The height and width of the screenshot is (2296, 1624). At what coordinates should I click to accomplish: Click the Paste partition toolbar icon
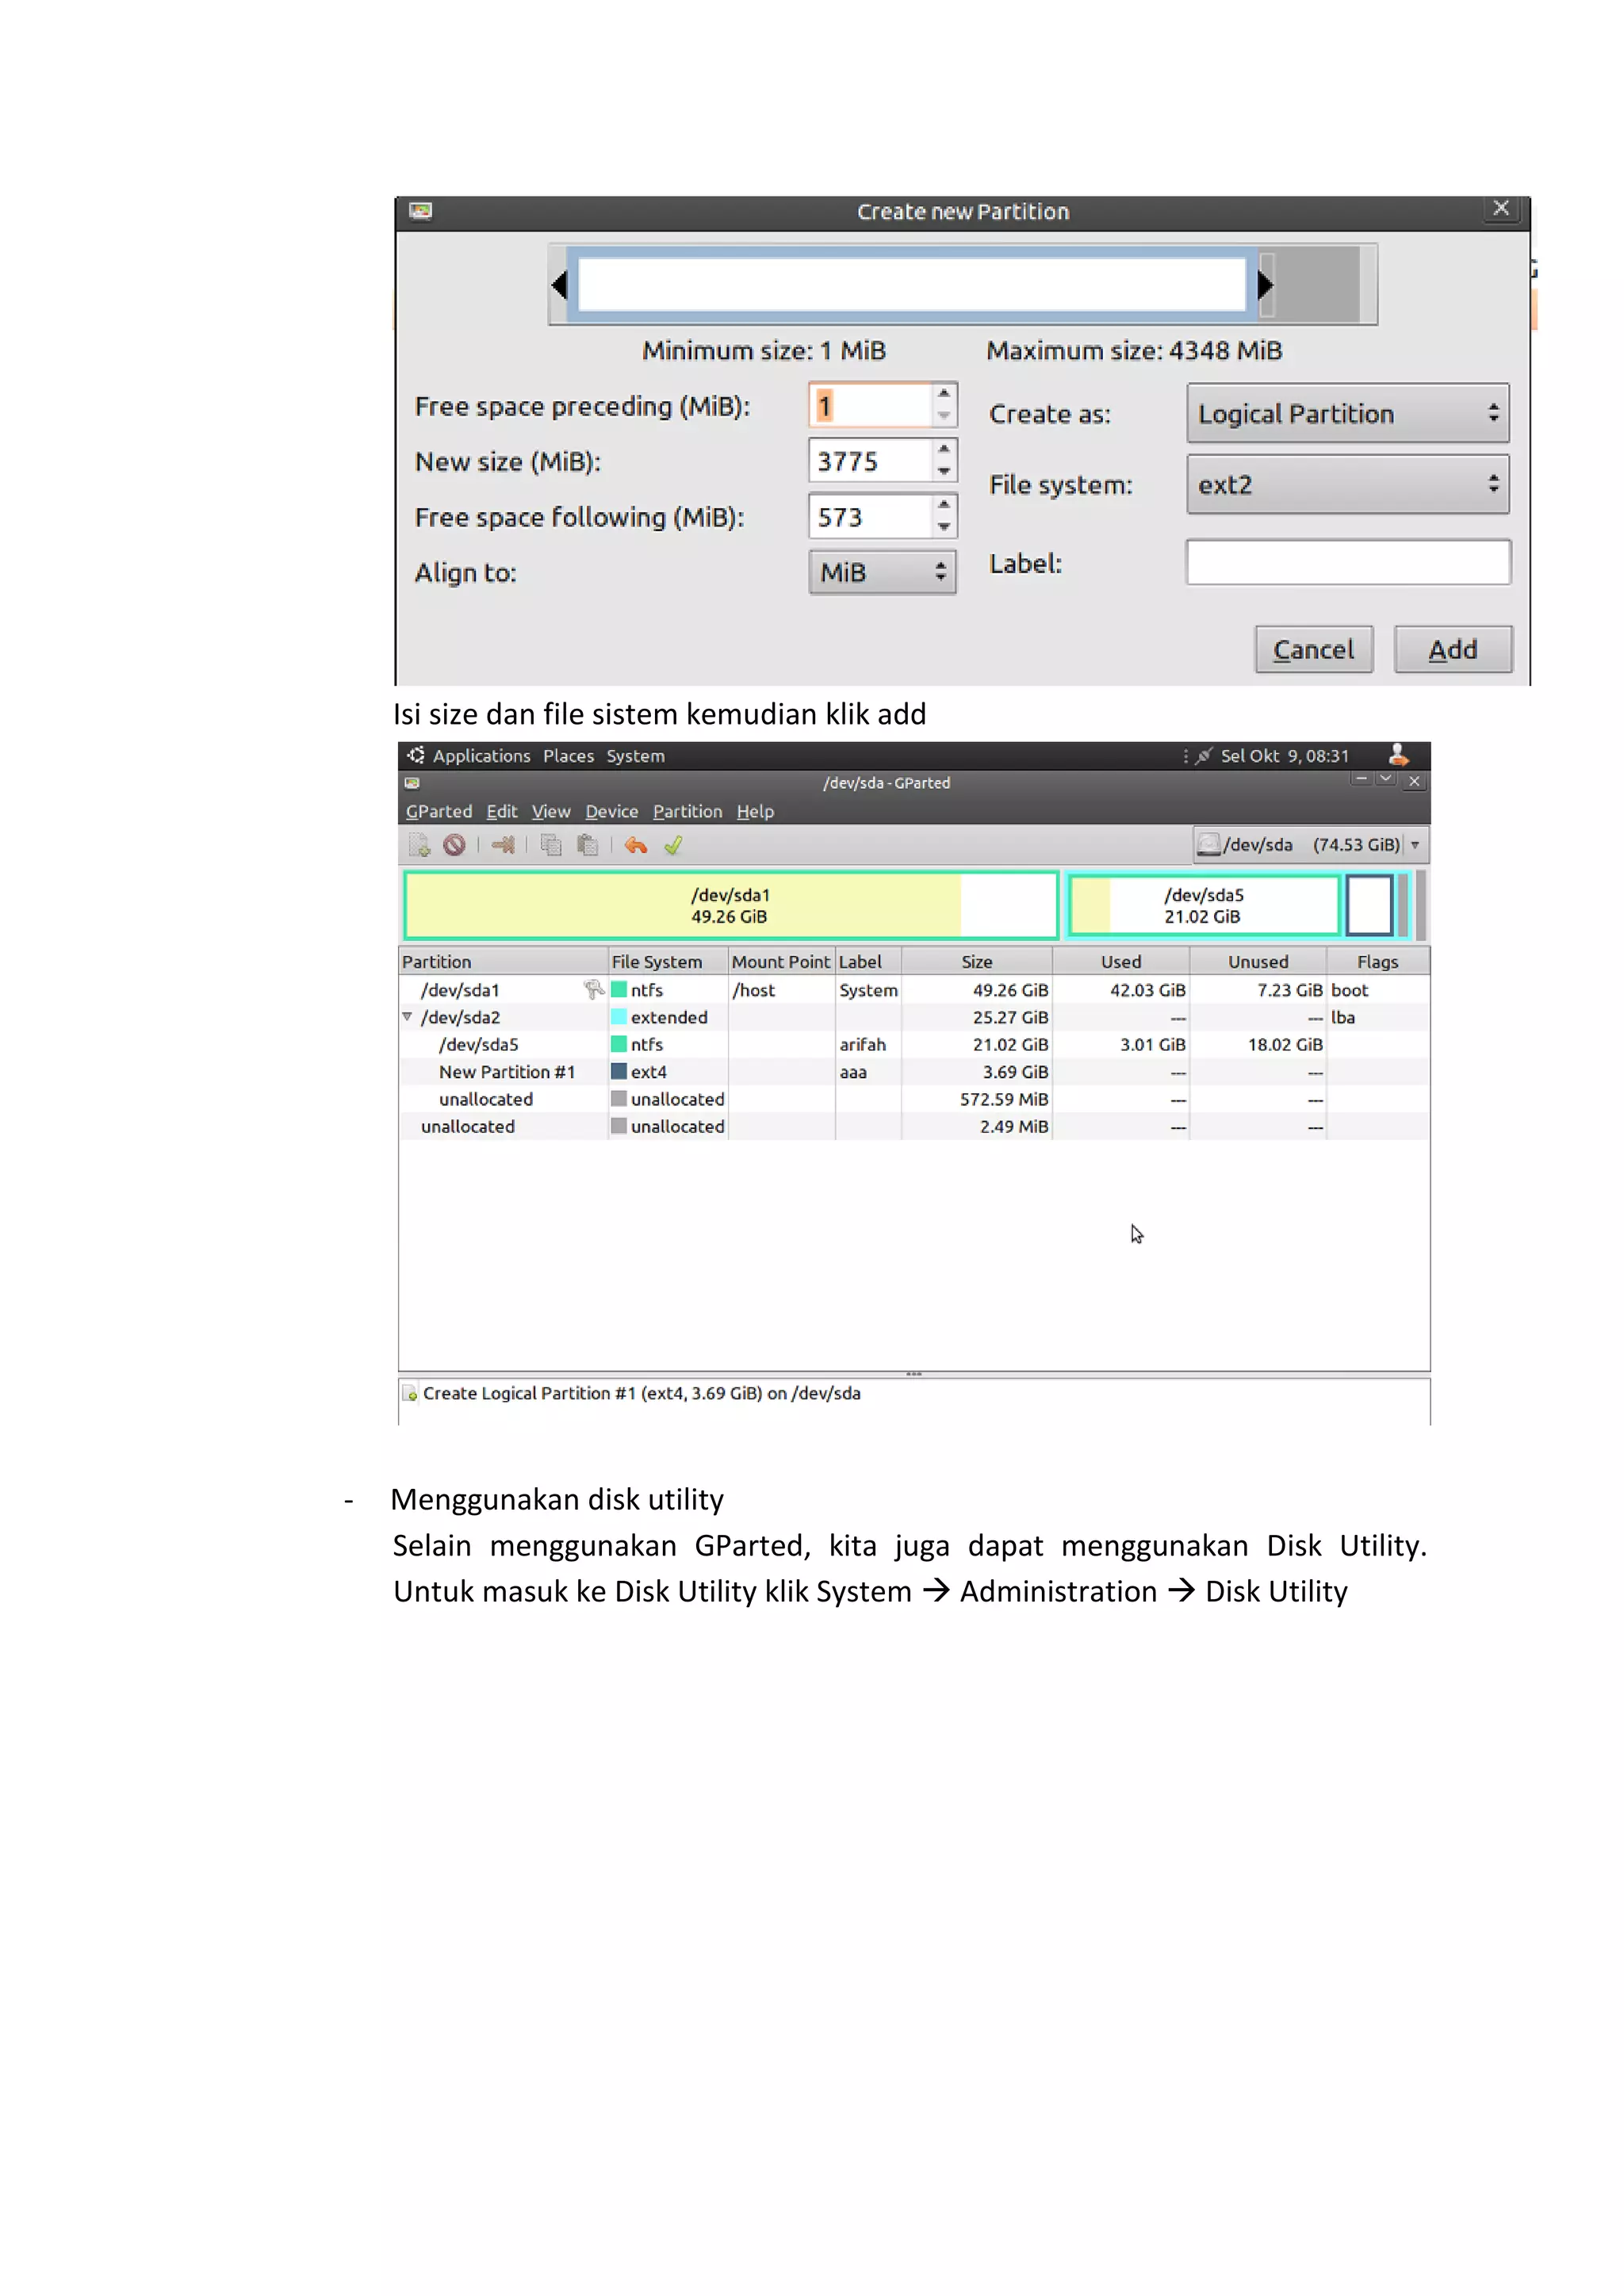pyautogui.click(x=588, y=845)
